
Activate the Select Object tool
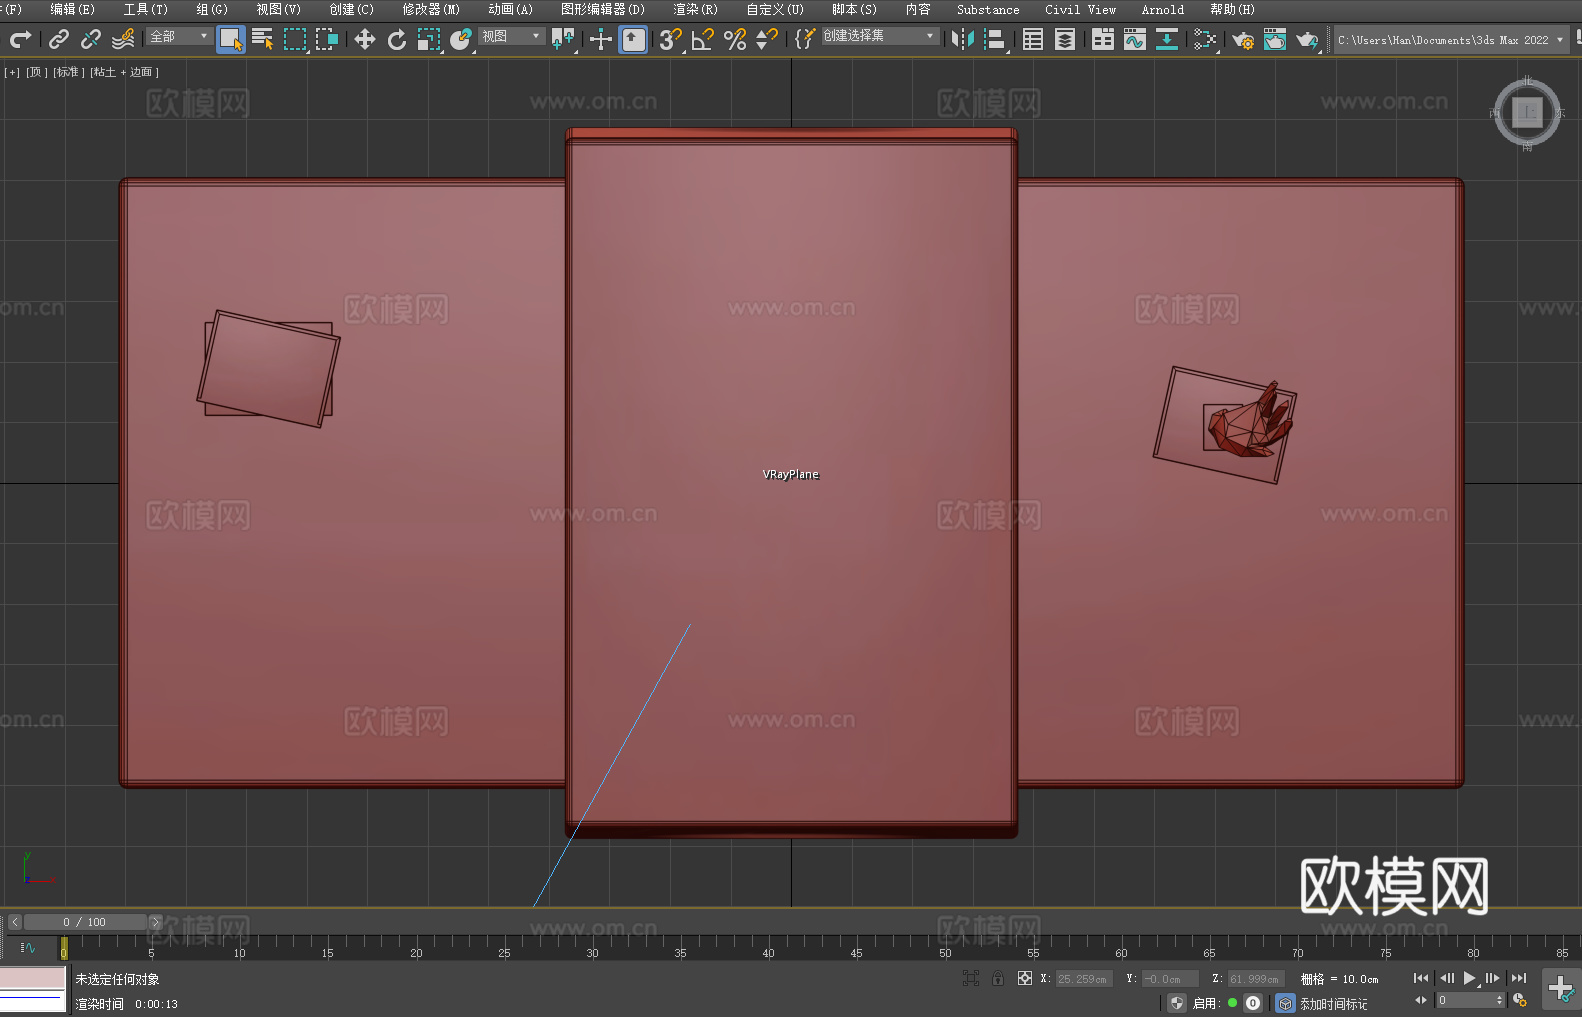click(x=231, y=39)
